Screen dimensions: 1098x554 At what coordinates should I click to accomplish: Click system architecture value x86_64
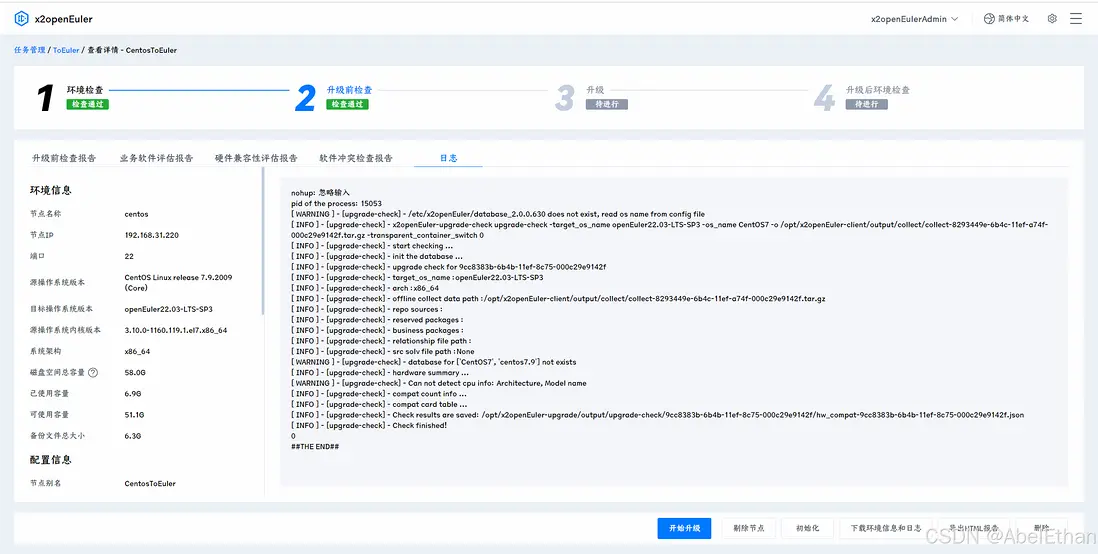(137, 352)
